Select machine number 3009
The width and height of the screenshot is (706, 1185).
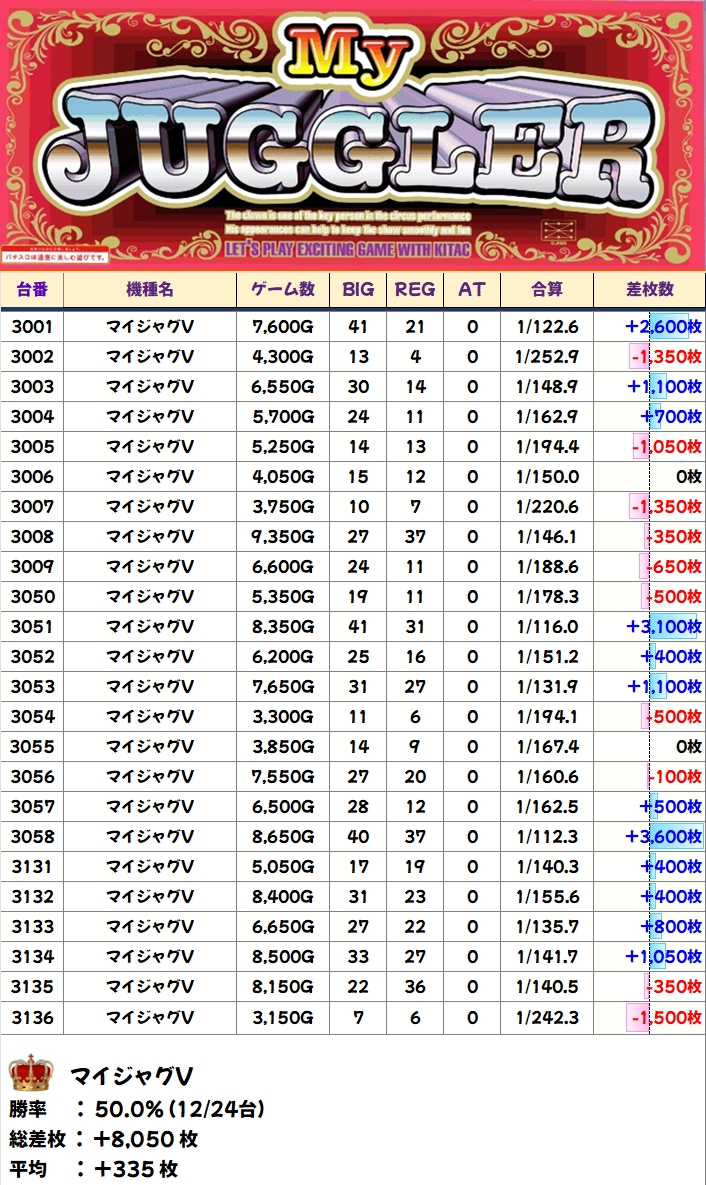coord(32,567)
